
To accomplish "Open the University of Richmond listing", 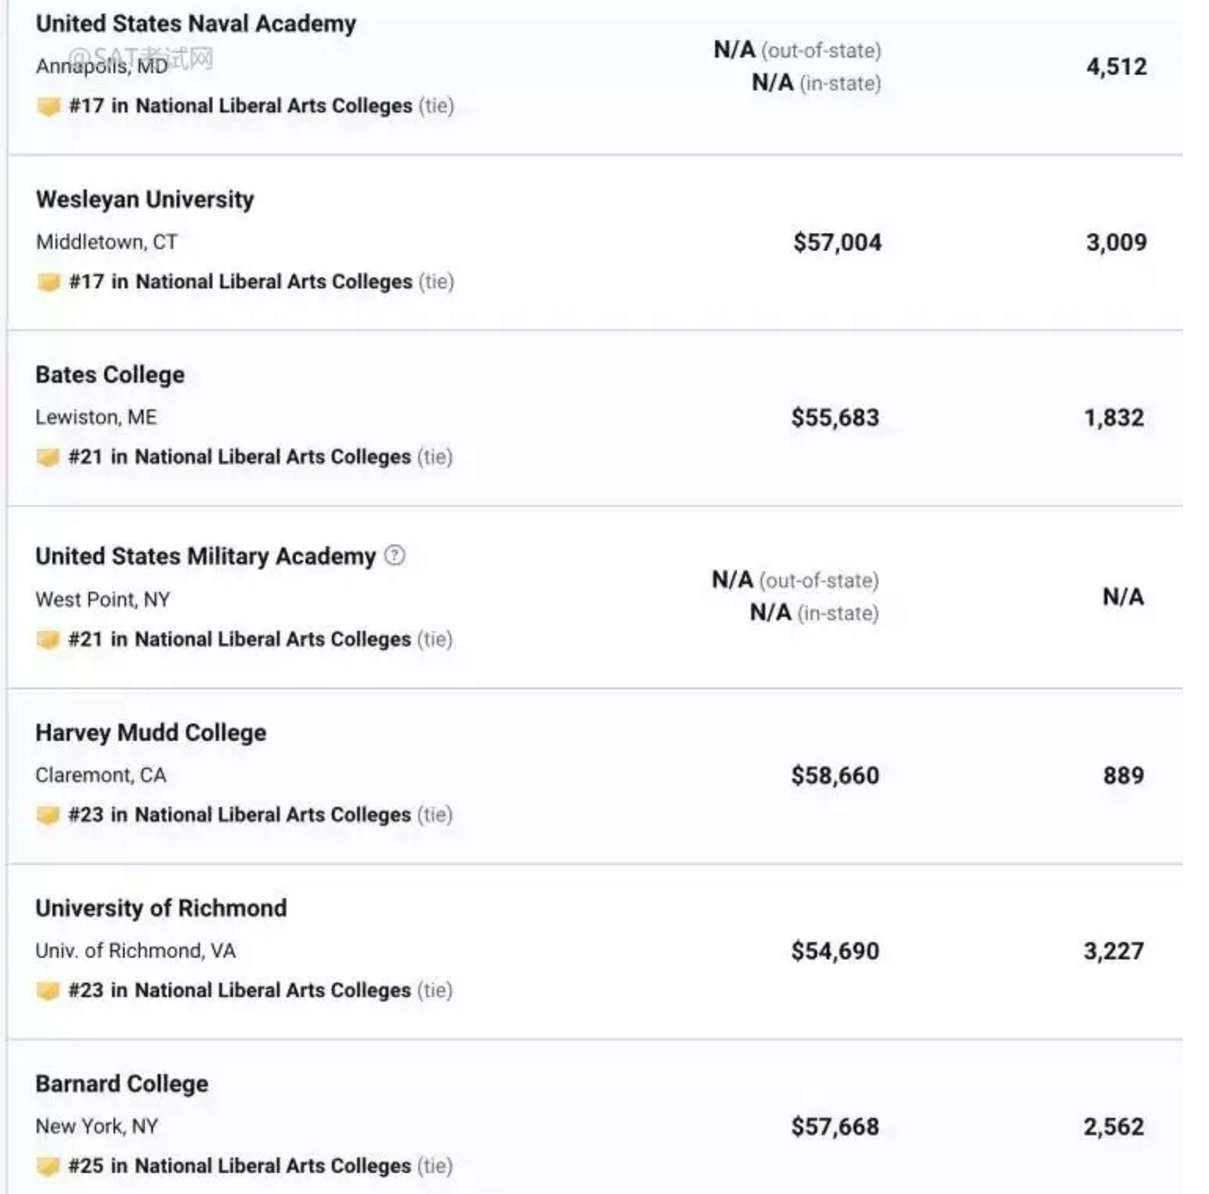I will [x=161, y=908].
